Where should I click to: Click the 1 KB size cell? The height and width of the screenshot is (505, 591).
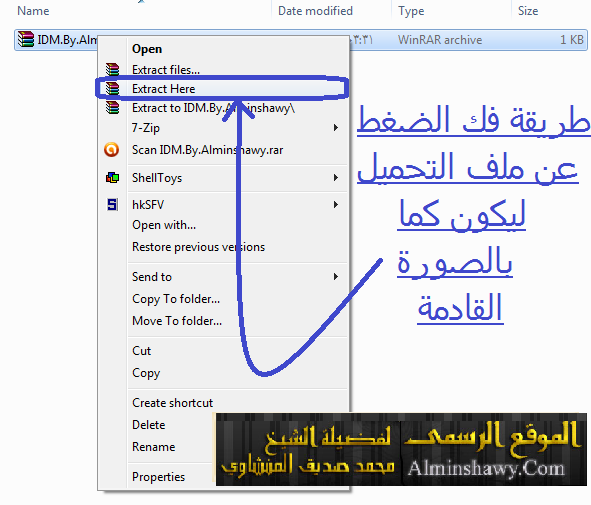(571, 40)
